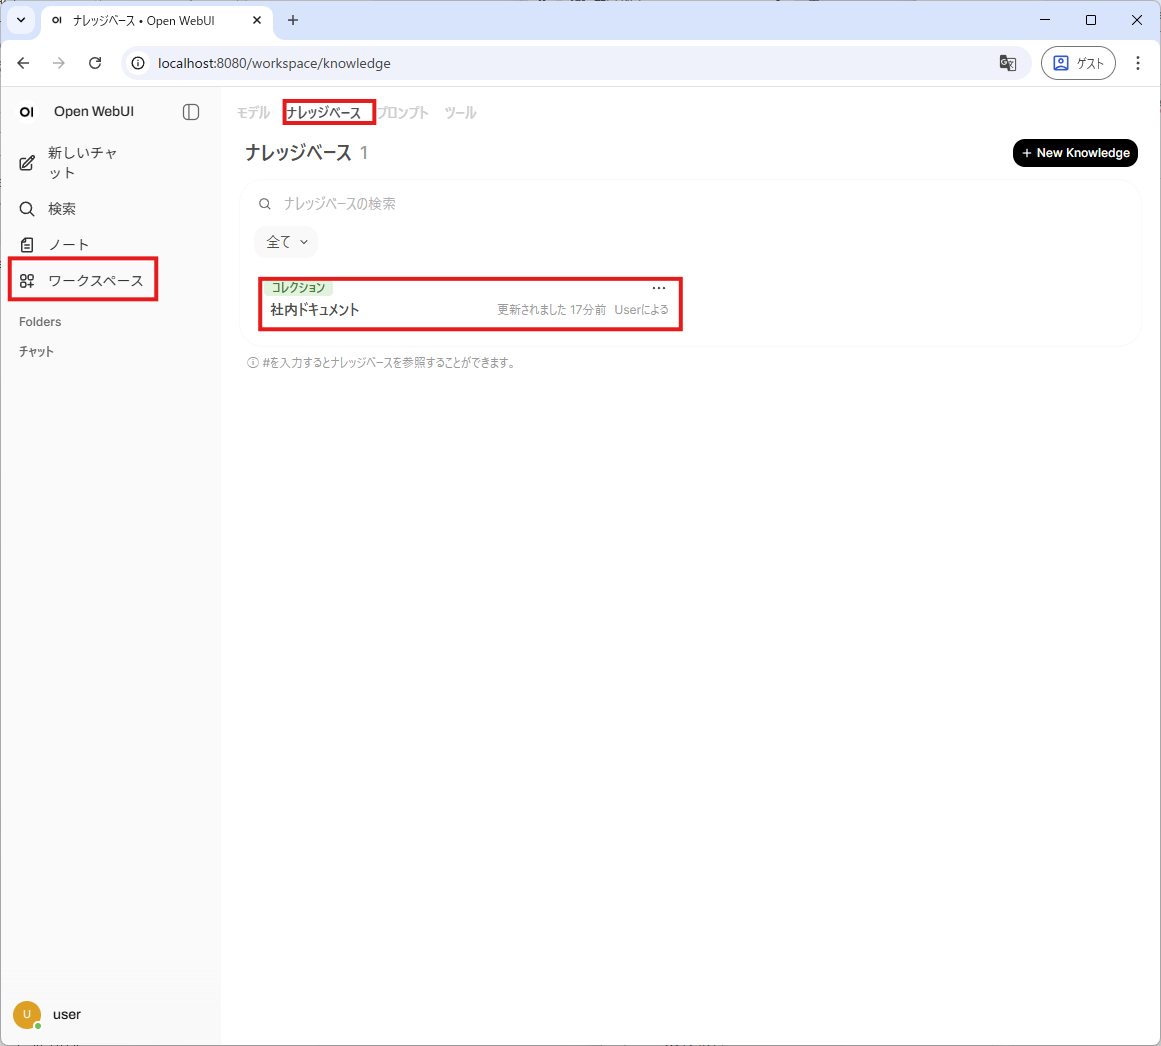Expand the 全て filter dropdown
The width and height of the screenshot is (1161, 1046).
click(286, 242)
